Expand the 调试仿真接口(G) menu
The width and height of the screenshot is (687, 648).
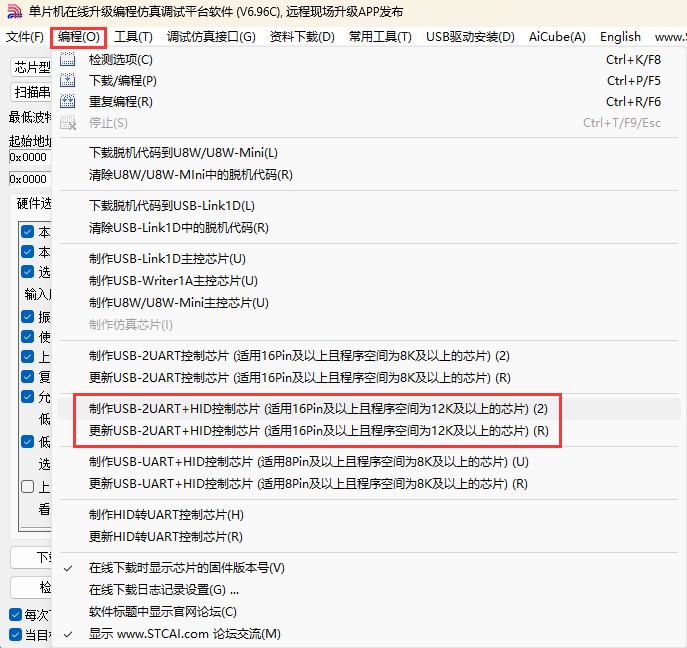pos(211,37)
